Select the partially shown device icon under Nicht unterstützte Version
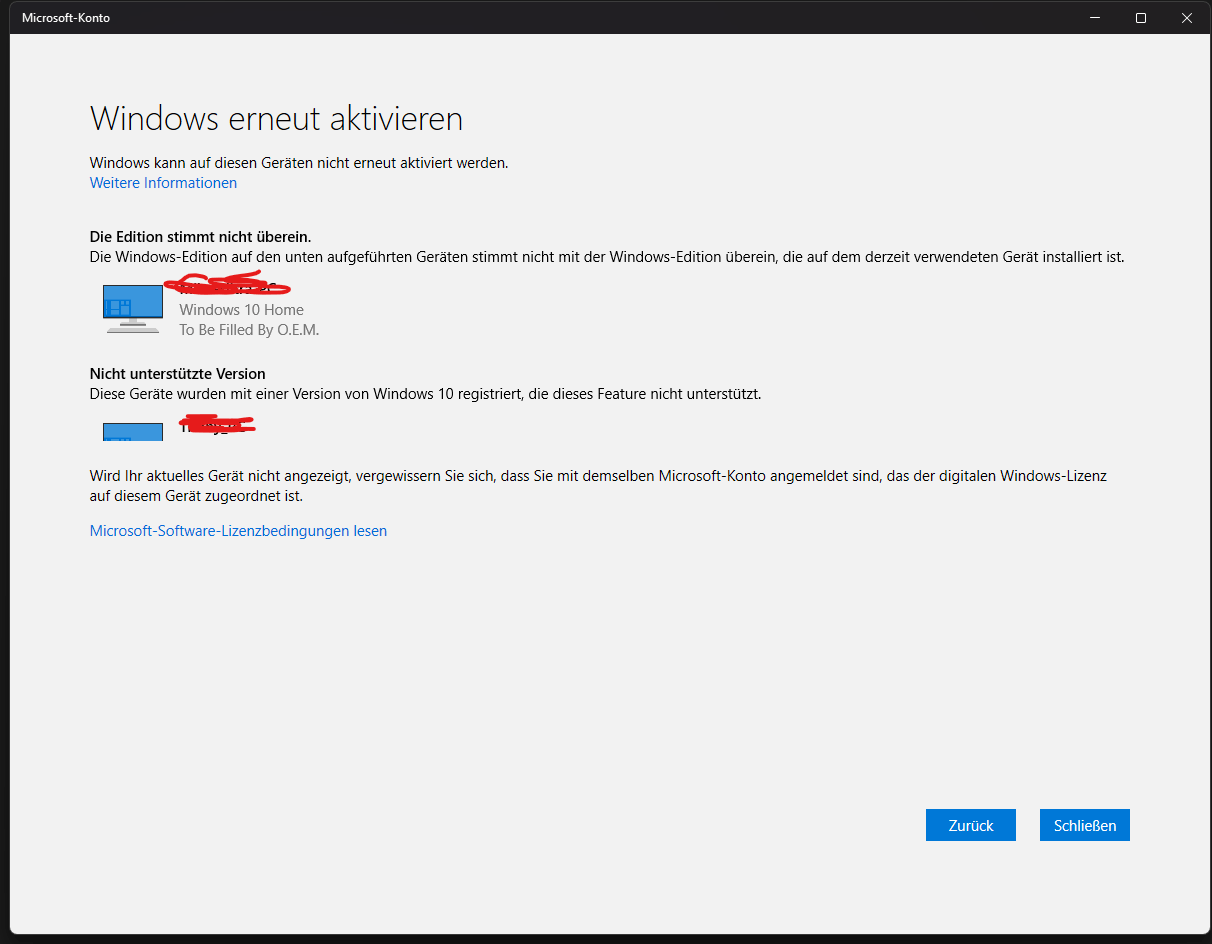Screen dimensions: 1212x944 tap(133, 432)
